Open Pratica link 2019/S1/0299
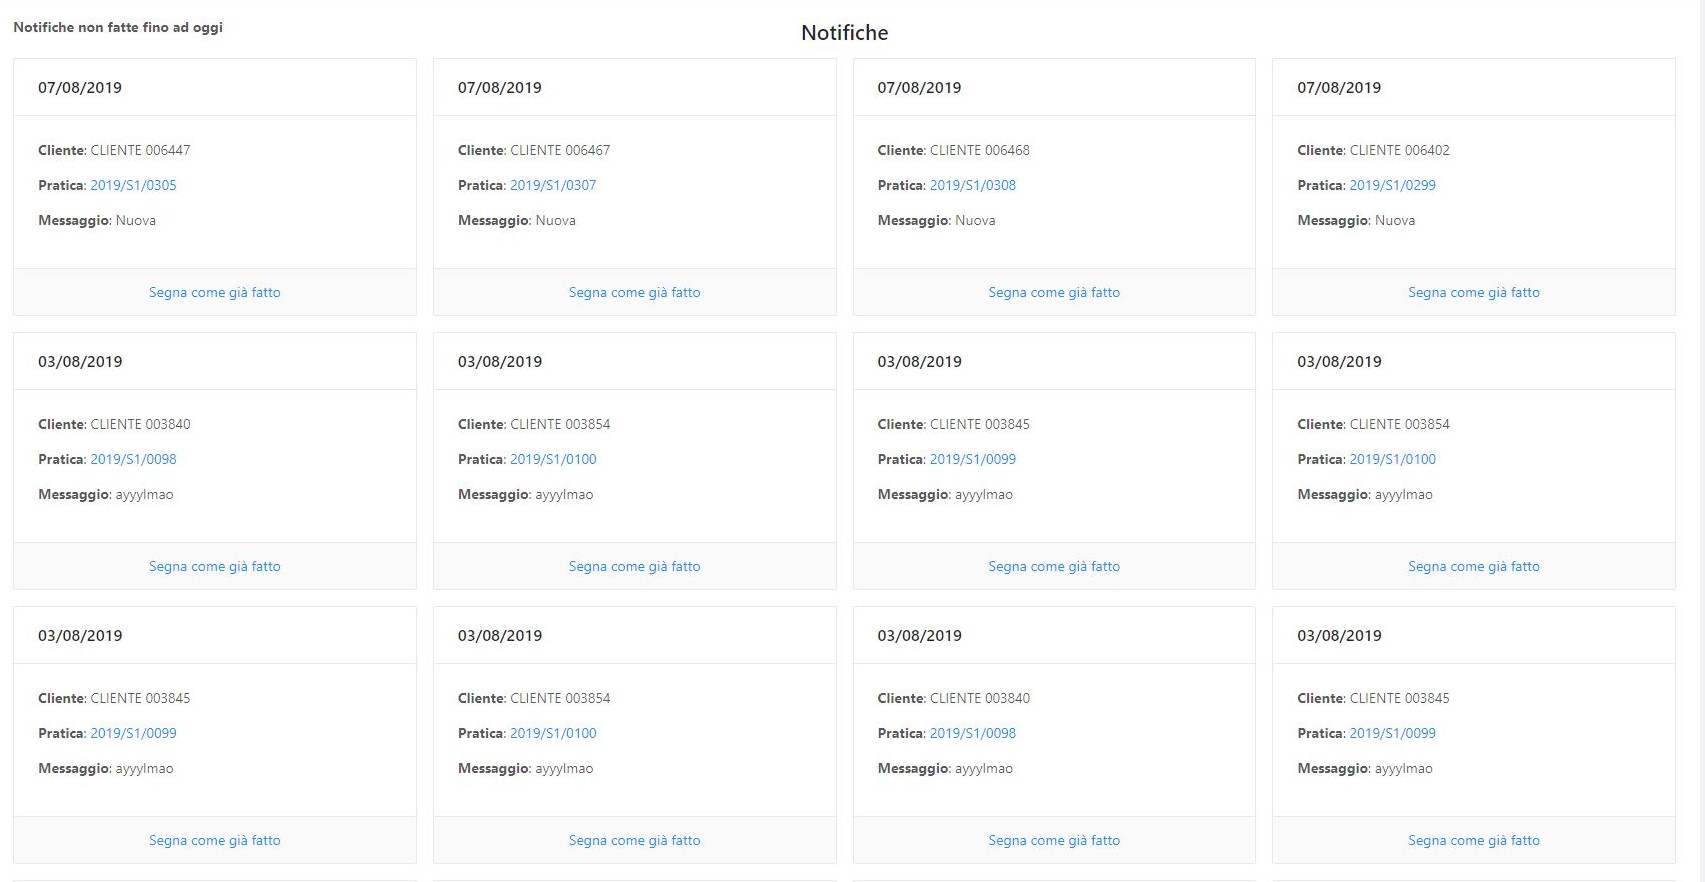 1392,185
